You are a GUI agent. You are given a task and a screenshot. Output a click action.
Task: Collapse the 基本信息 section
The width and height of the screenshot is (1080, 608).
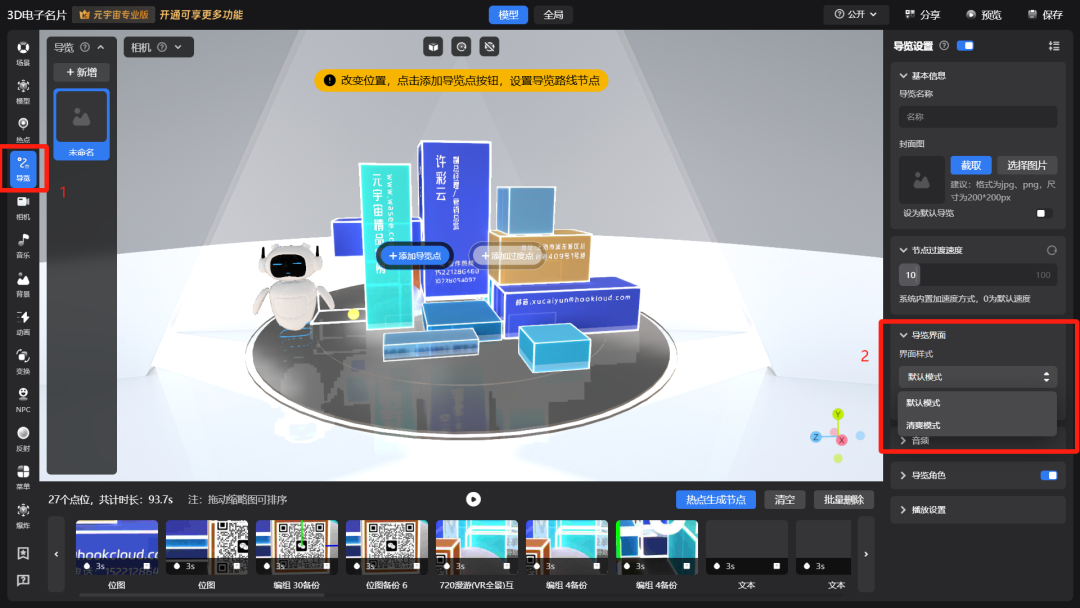point(903,76)
